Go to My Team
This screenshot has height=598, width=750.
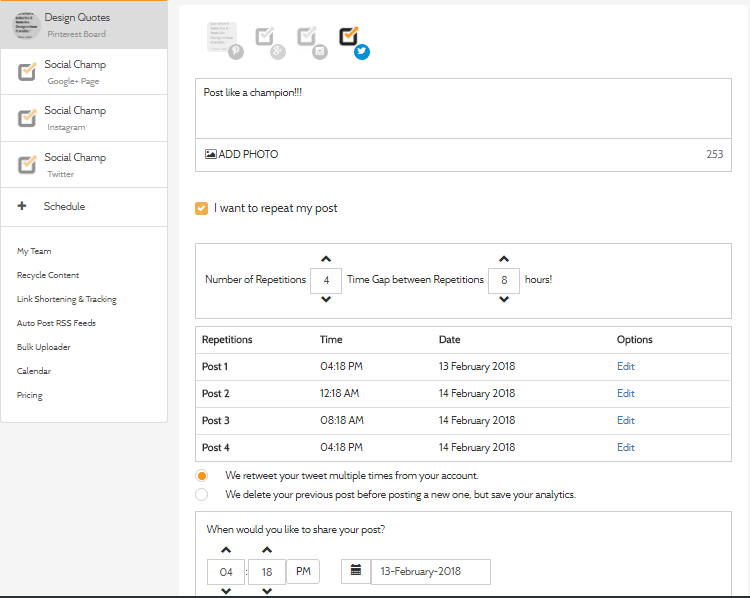pyautogui.click(x=34, y=251)
